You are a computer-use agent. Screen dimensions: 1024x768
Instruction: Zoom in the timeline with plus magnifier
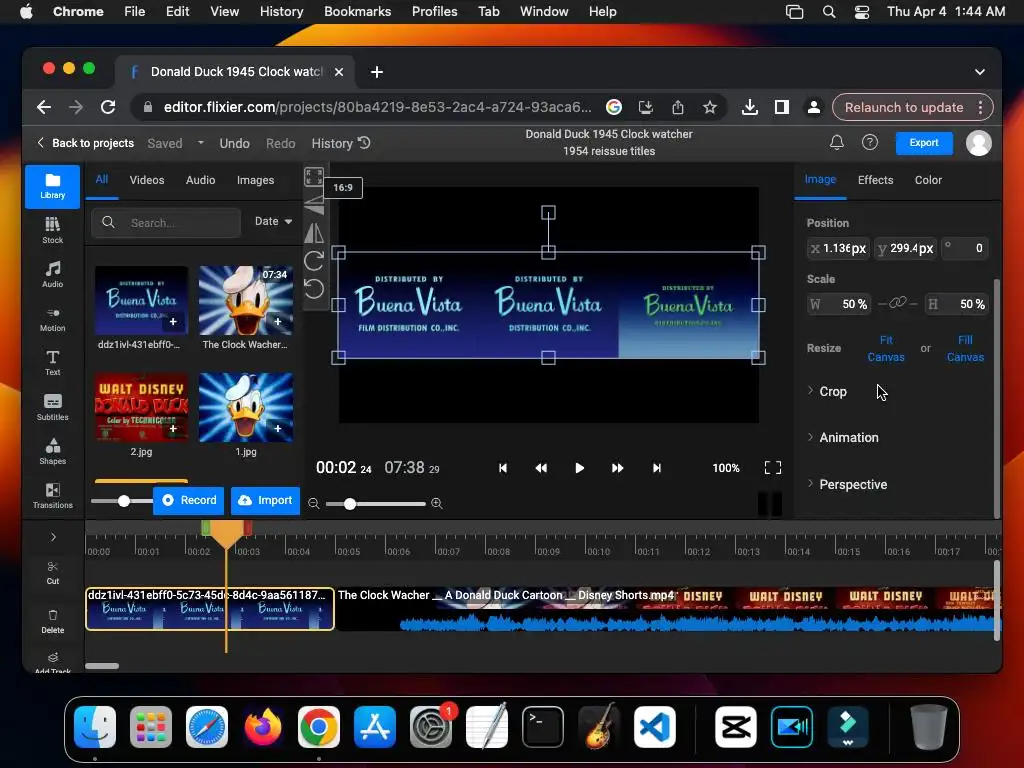[x=436, y=504]
